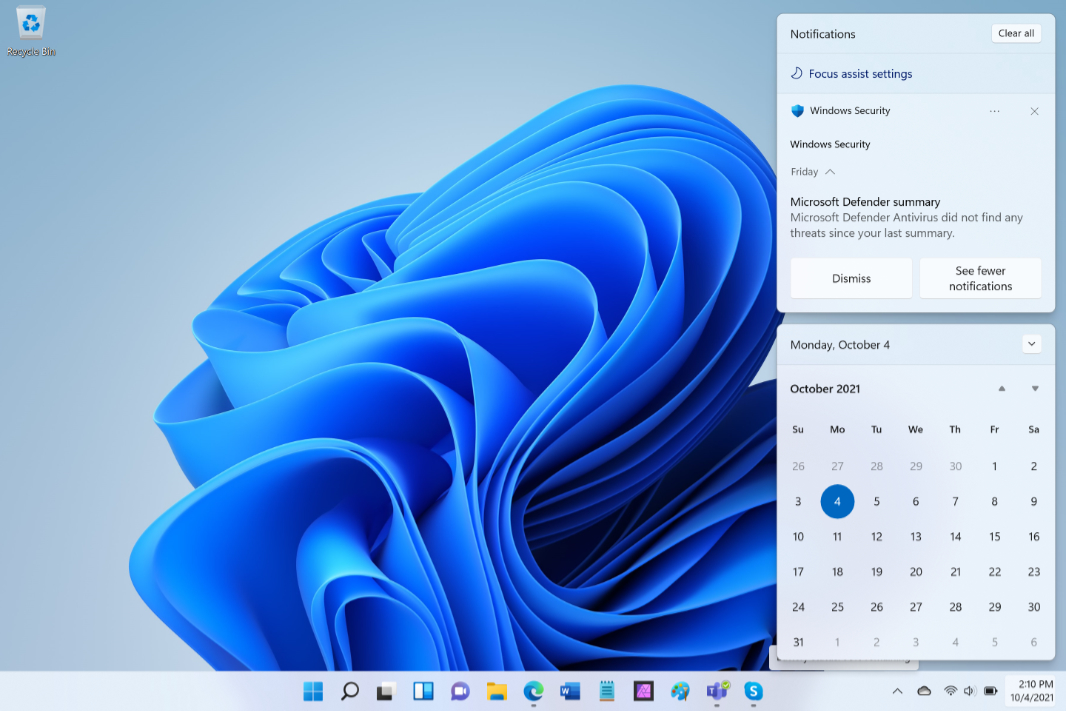Click the Wi-Fi icon in system tray
The image size is (1066, 711).
(x=951, y=691)
